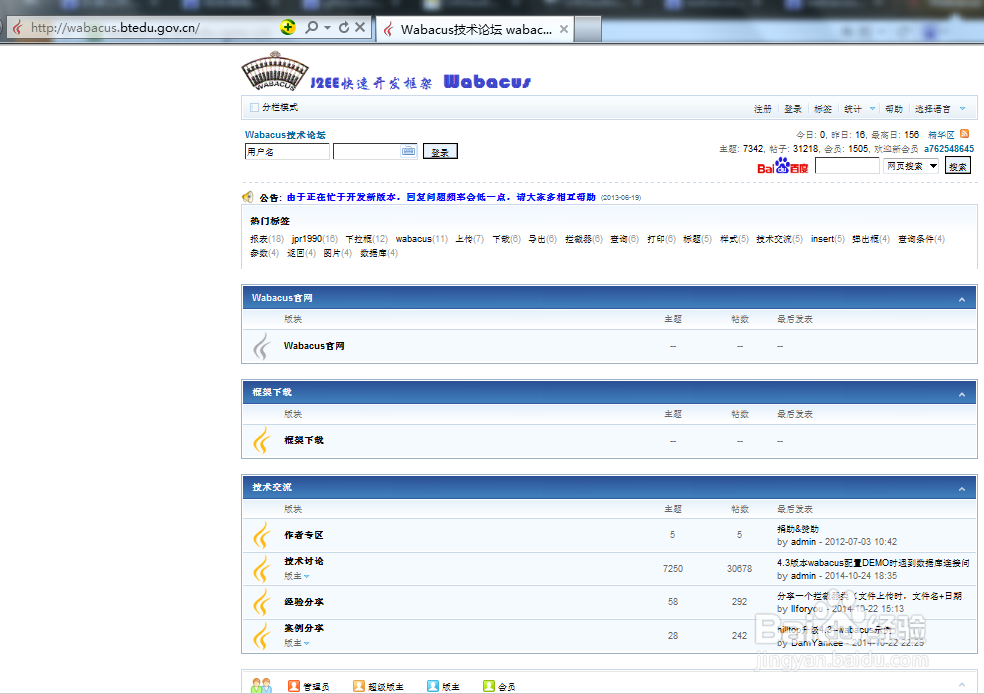This screenshot has height=694, width=984.
Task: Open the 网页搜索 search type combo box
Action: (x=911, y=166)
